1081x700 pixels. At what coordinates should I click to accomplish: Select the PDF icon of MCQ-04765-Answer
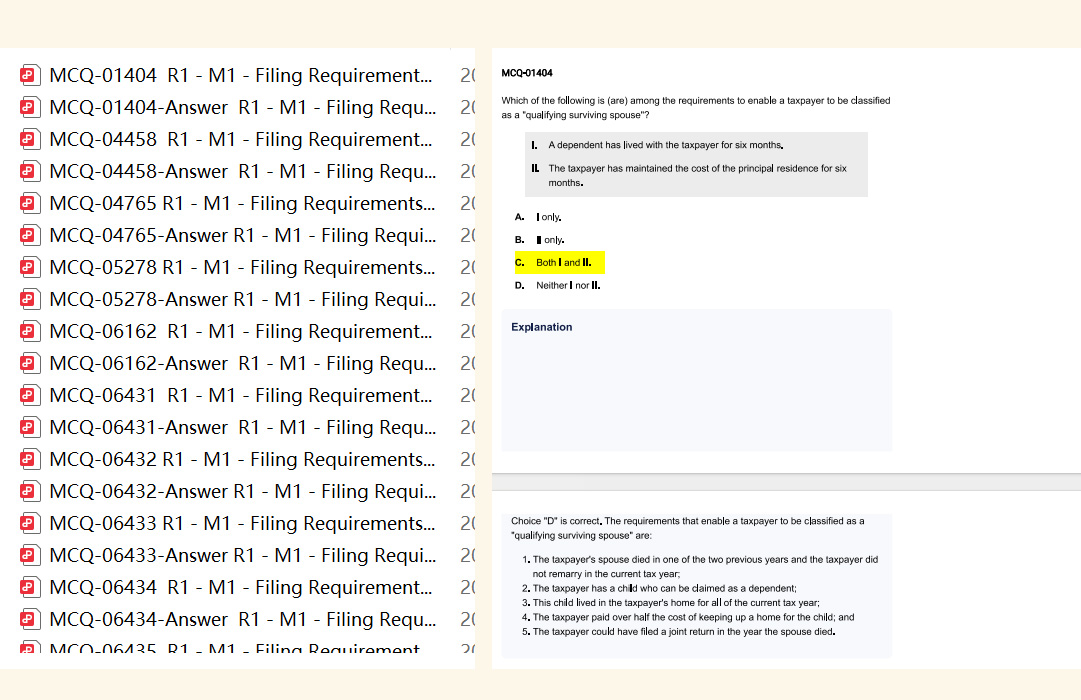click(29, 236)
